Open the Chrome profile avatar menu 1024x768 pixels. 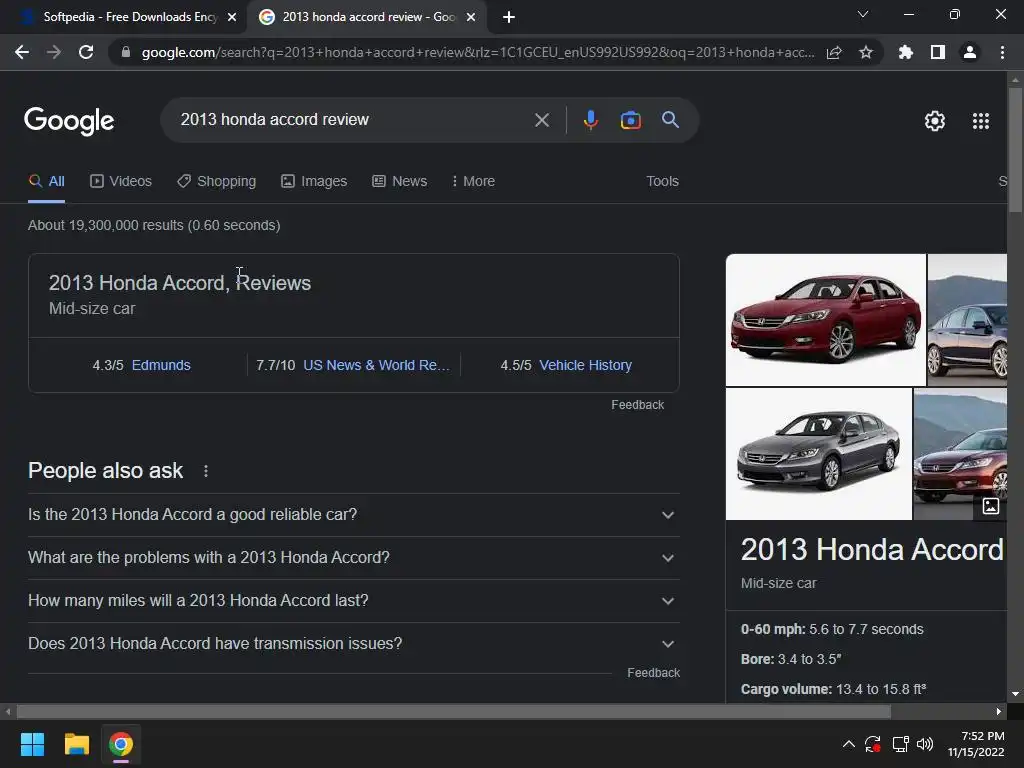pos(970,52)
